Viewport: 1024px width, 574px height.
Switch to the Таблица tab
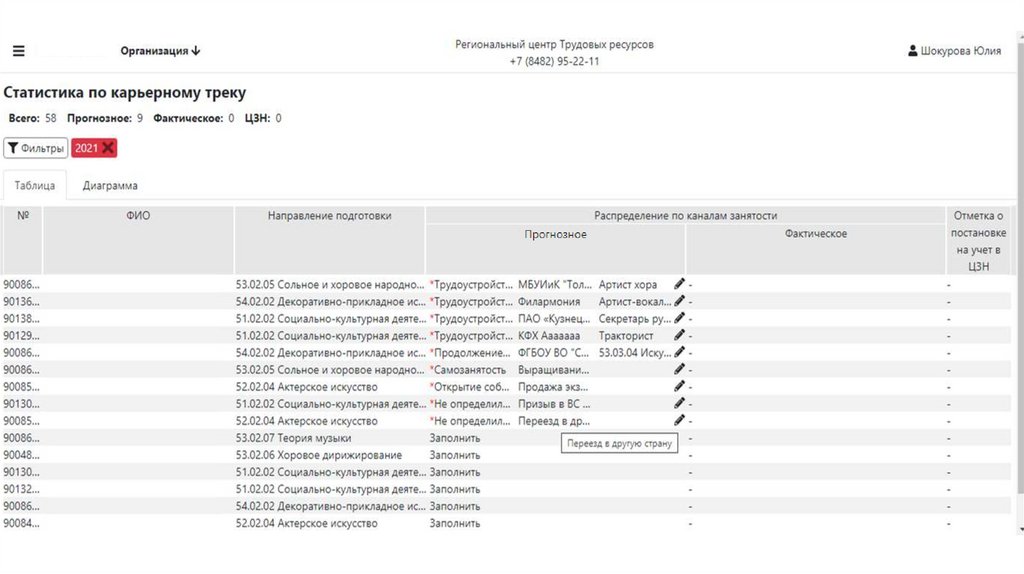coord(35,185)
